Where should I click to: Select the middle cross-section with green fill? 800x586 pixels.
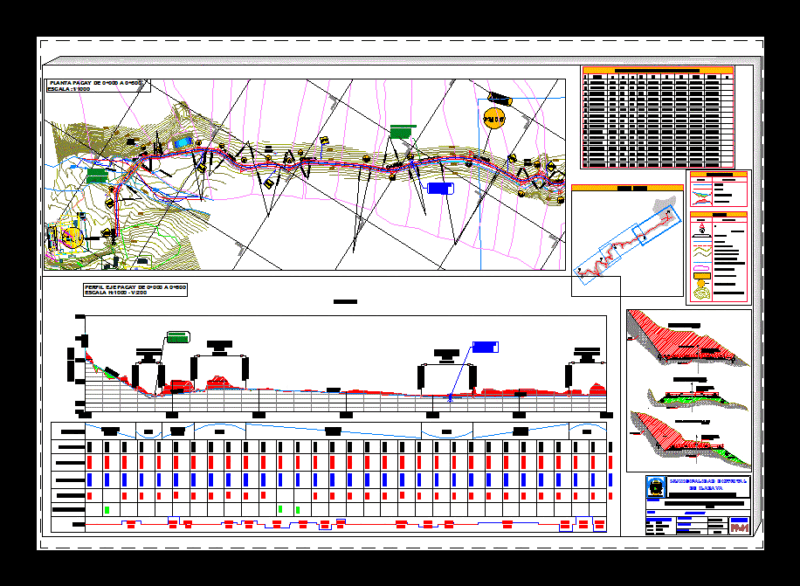[696, 395]
